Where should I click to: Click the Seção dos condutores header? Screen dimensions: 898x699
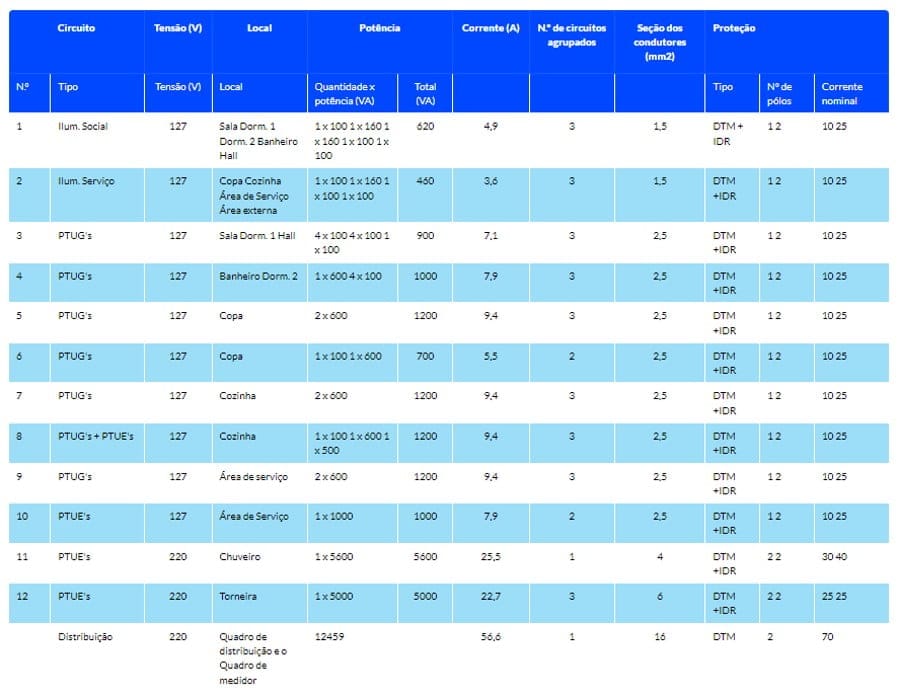(x=660, y=42)
